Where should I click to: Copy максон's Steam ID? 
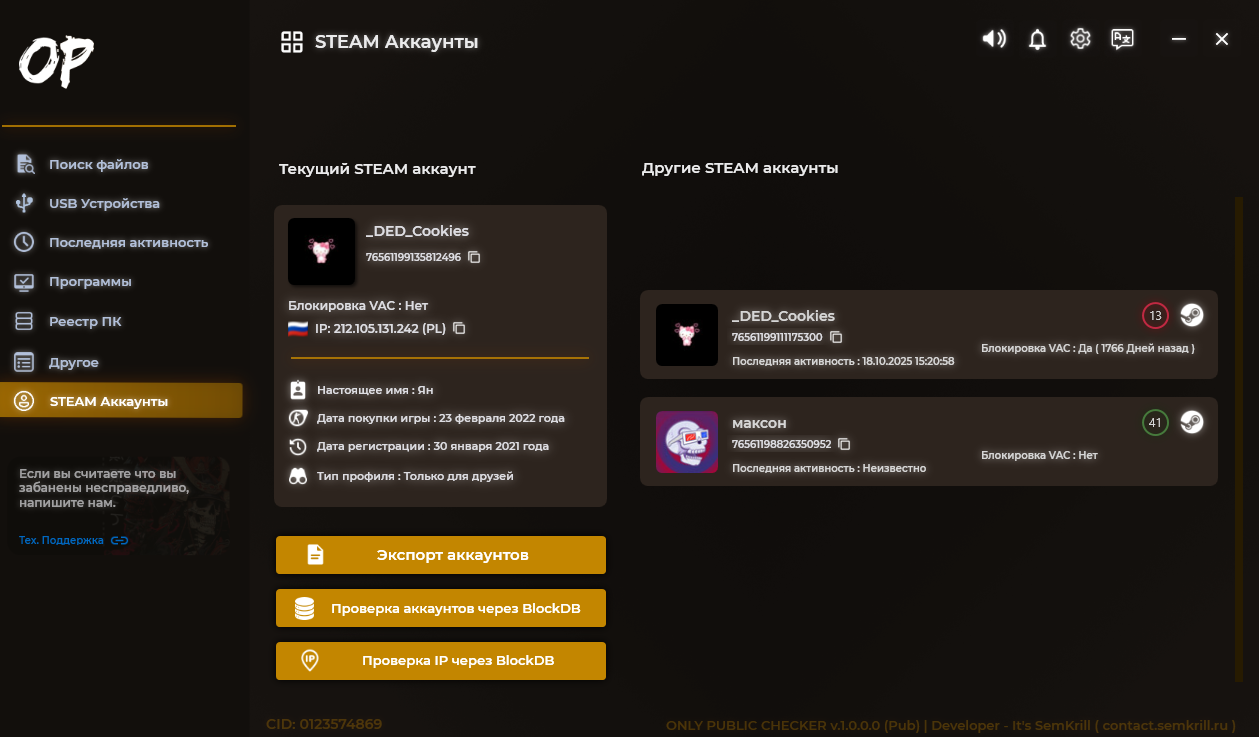tap(844, 443)
